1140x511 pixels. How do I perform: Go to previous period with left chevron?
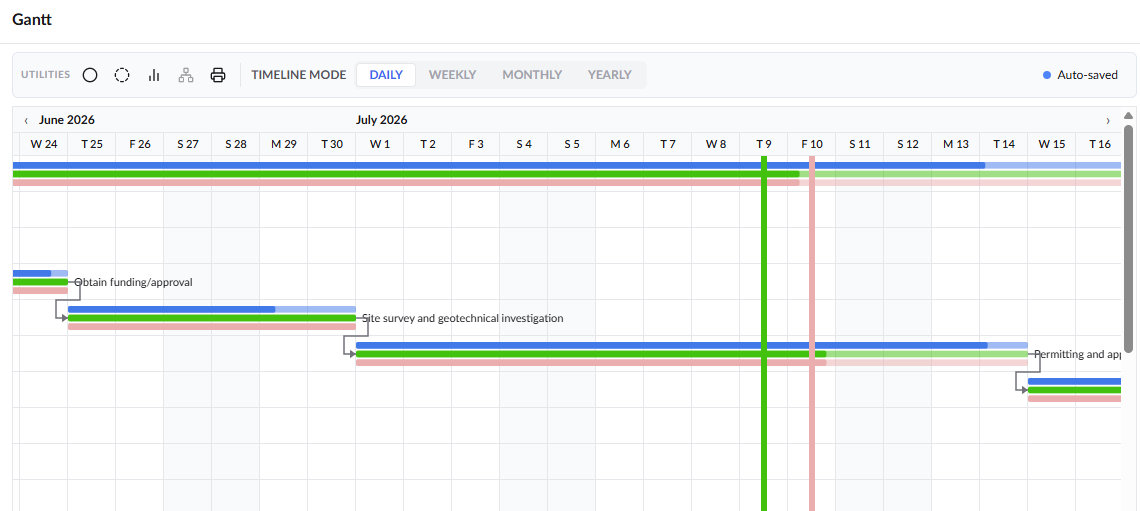coord(26,121)
